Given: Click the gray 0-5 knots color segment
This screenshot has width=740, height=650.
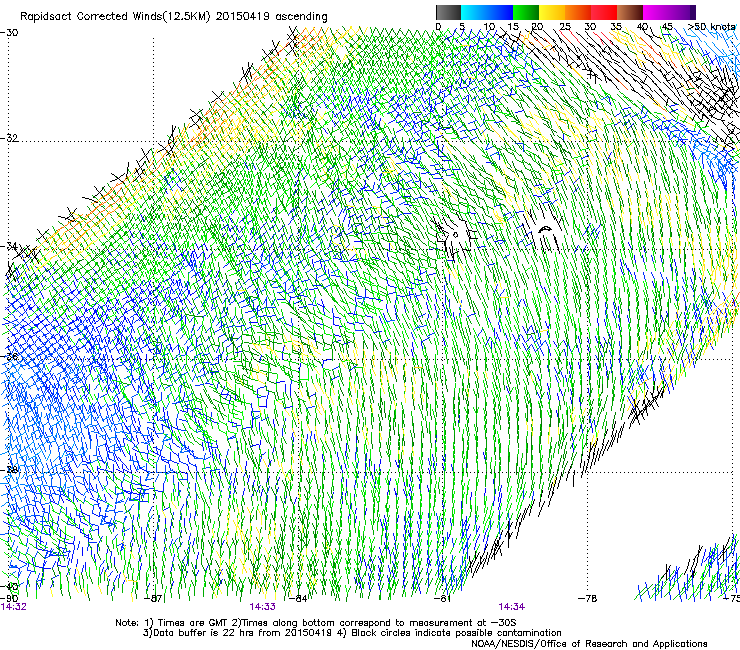Looking at the screenshot, I should 448,12.
